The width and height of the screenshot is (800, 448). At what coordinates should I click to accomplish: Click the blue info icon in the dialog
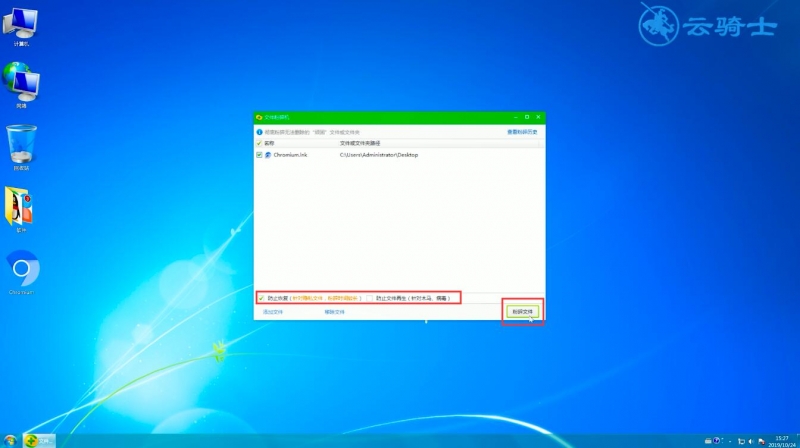(x=259, y=132)
